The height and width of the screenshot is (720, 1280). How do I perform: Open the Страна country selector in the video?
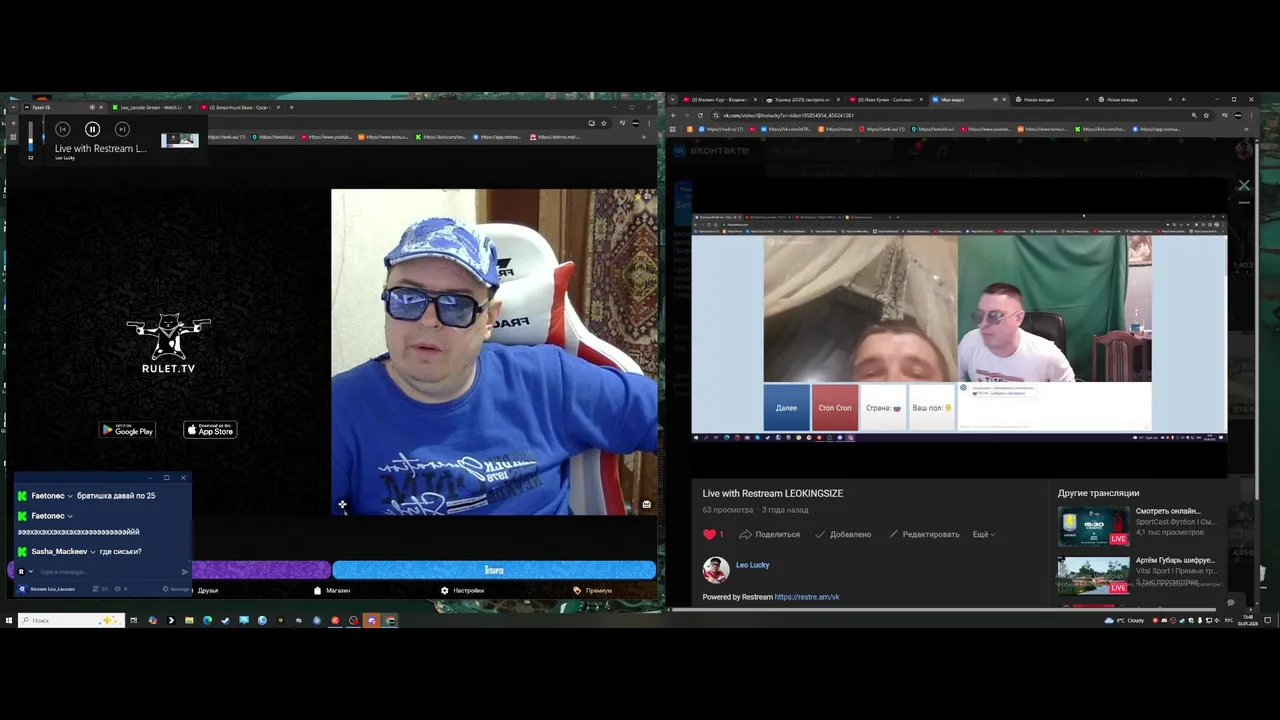click(883, 408)
